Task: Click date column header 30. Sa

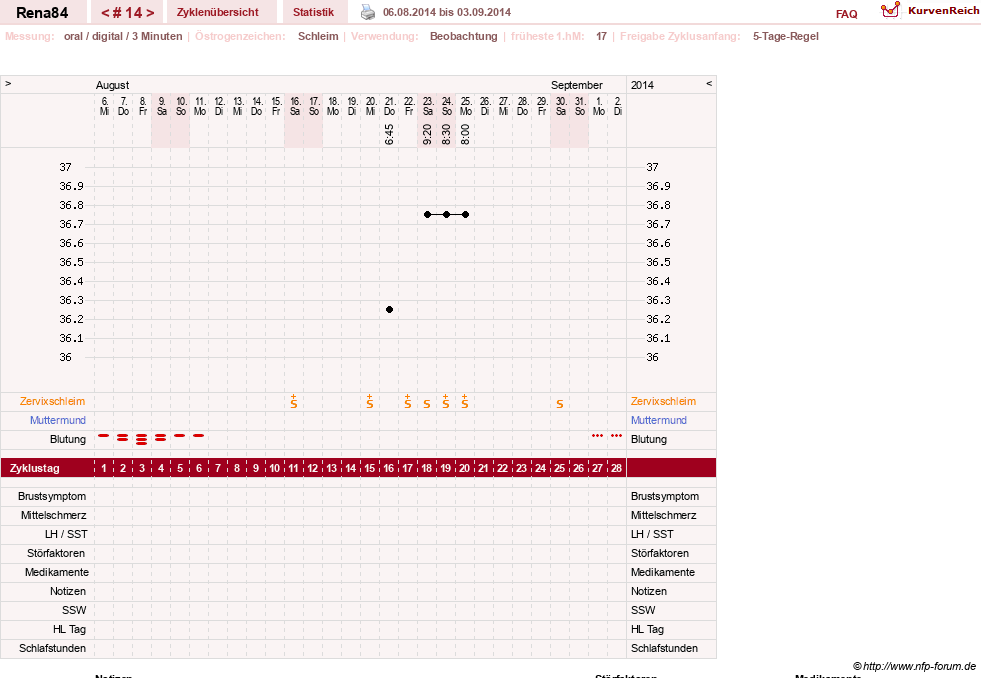Action: pos(561,106)
